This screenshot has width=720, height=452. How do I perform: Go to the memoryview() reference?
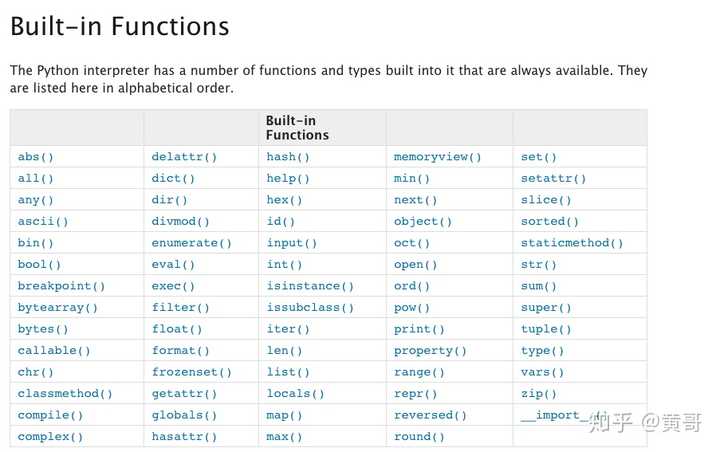click(437, 157)
